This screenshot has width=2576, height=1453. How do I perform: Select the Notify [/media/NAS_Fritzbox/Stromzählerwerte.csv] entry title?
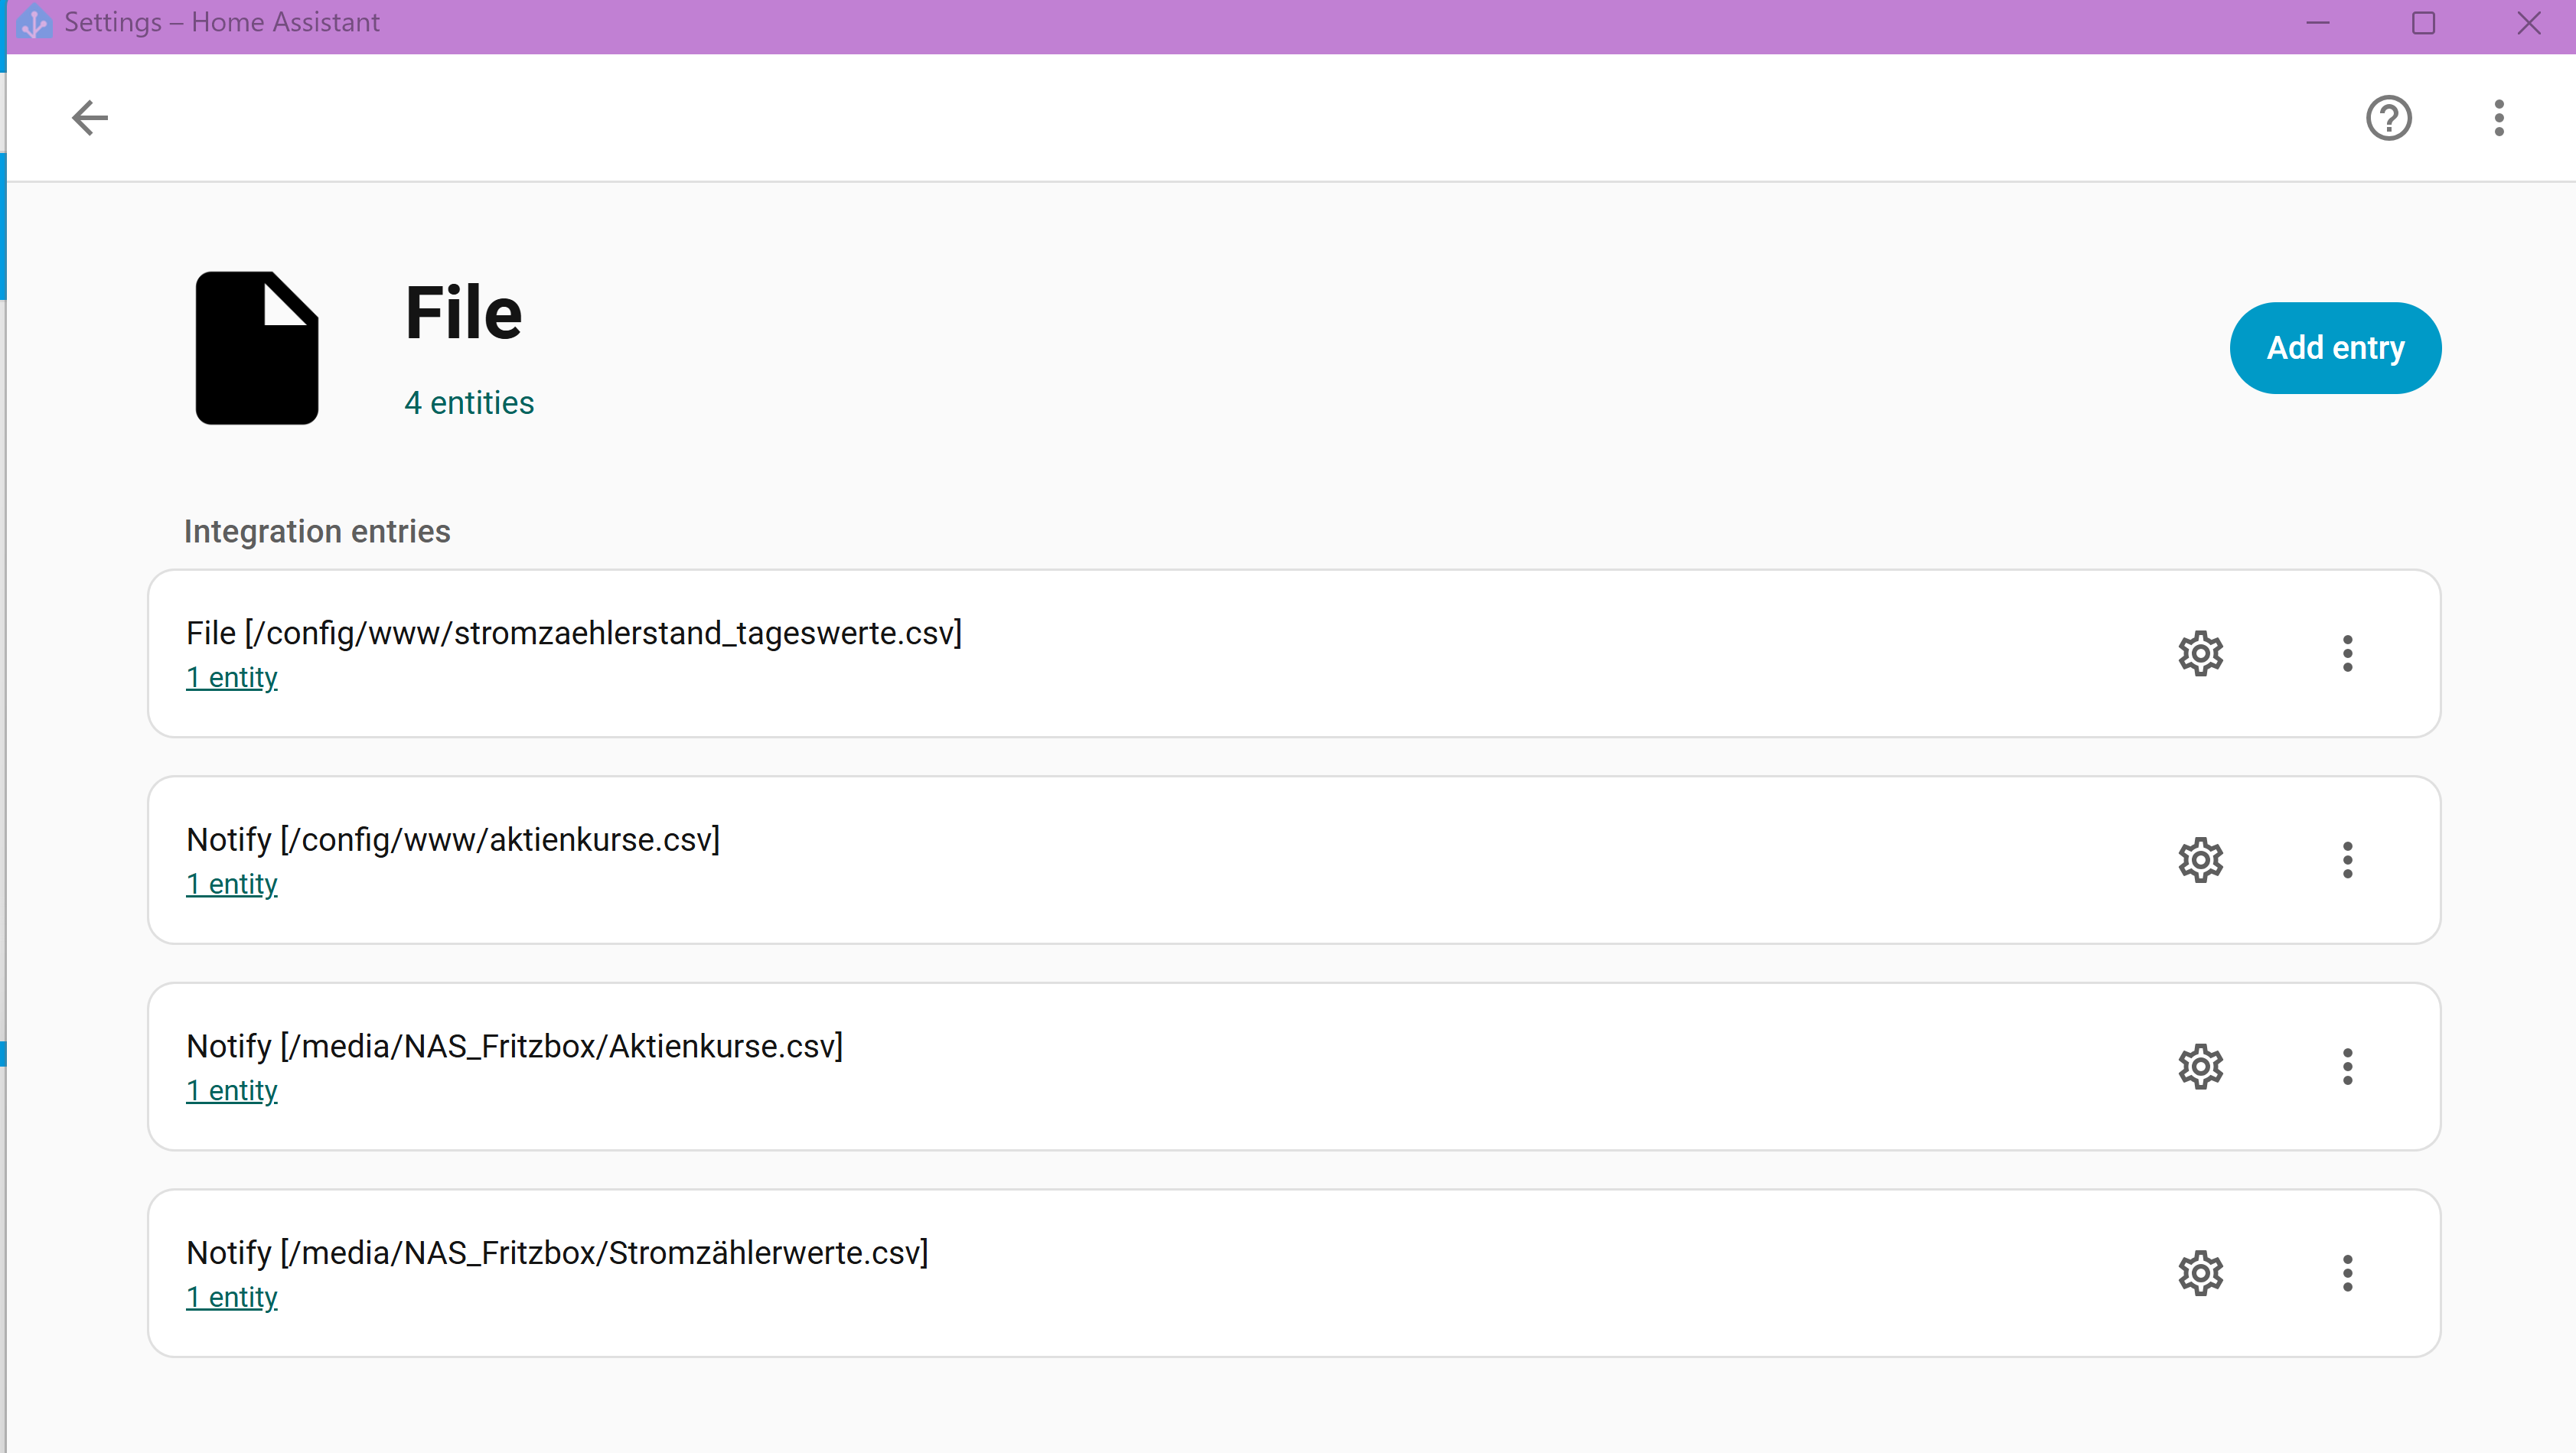coord(557,1253)
